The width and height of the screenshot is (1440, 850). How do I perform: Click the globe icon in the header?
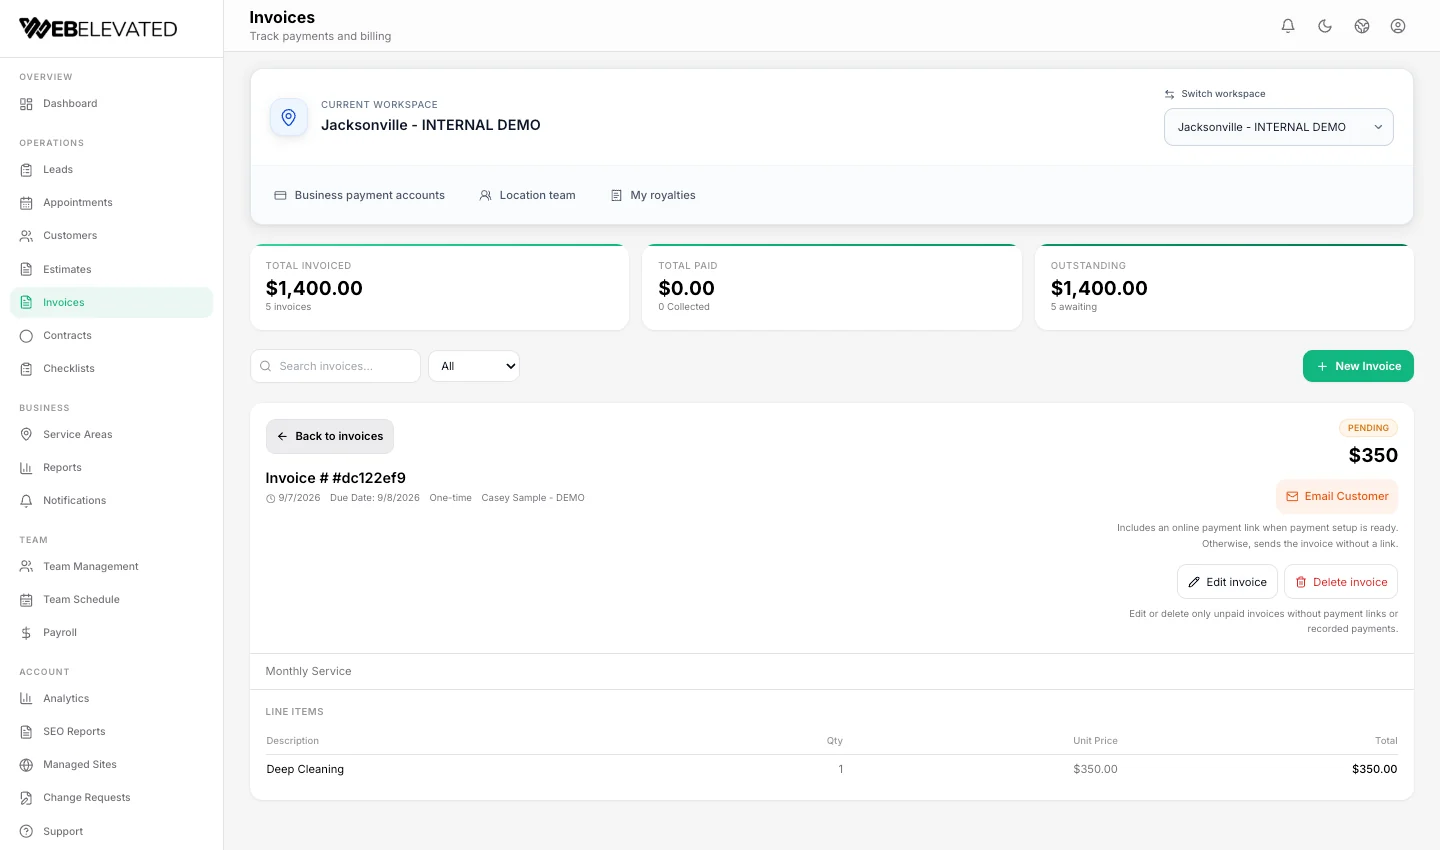point(1362,26)
